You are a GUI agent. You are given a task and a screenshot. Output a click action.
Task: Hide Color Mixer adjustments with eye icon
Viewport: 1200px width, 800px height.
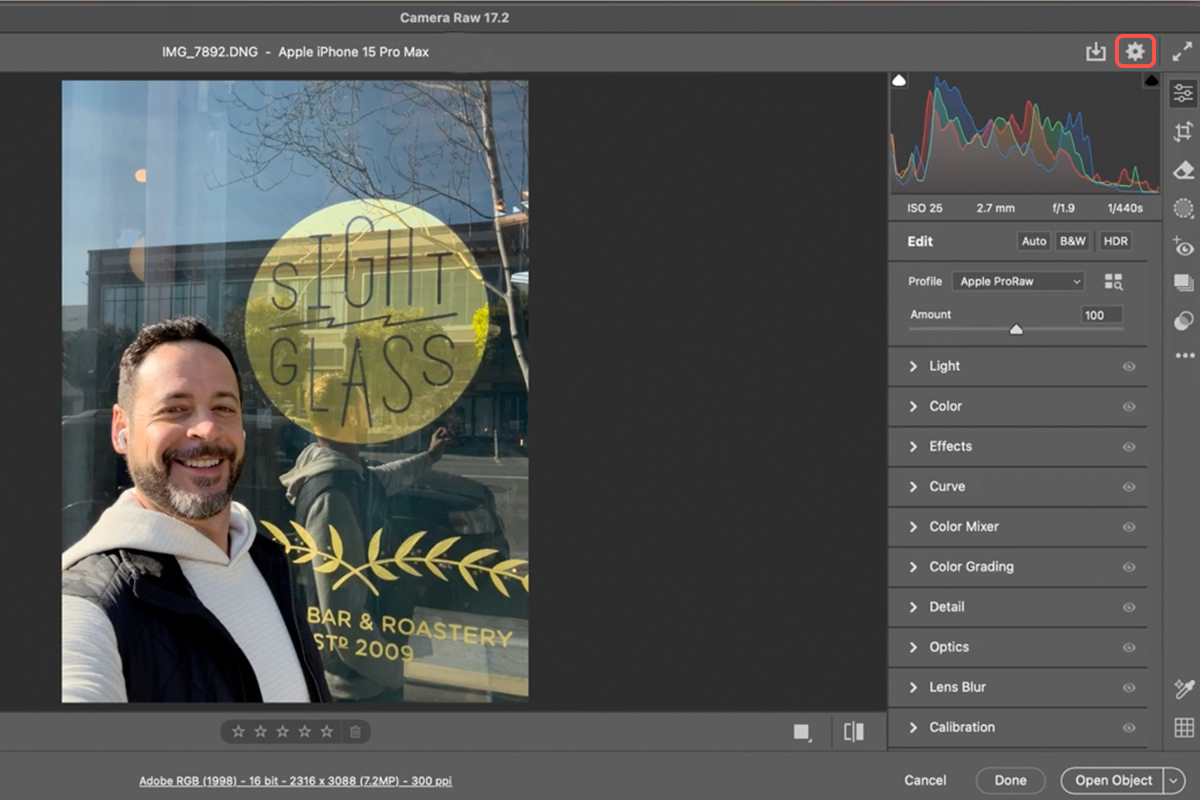[x=1129, y=527]
